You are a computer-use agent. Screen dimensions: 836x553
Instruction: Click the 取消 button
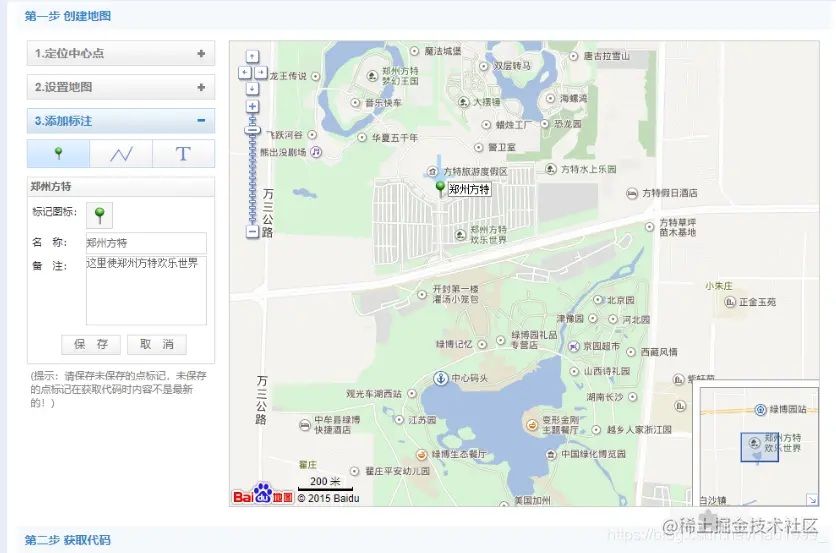[x=157, y=344]
